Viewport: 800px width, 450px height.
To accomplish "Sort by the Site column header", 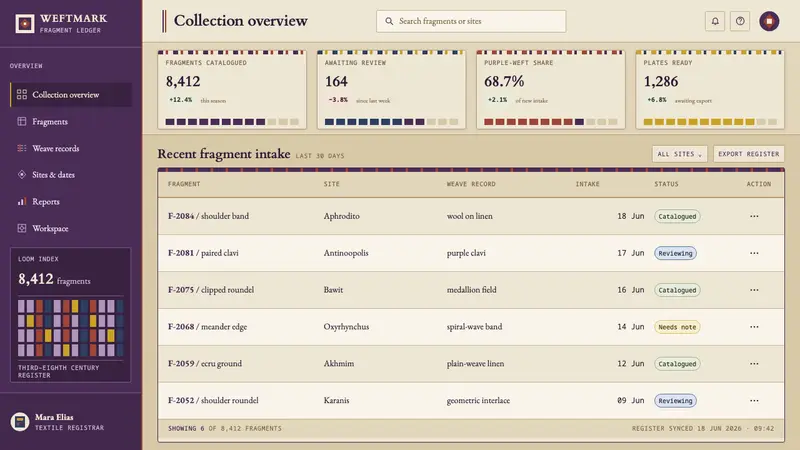I will (x=332, y=184).
